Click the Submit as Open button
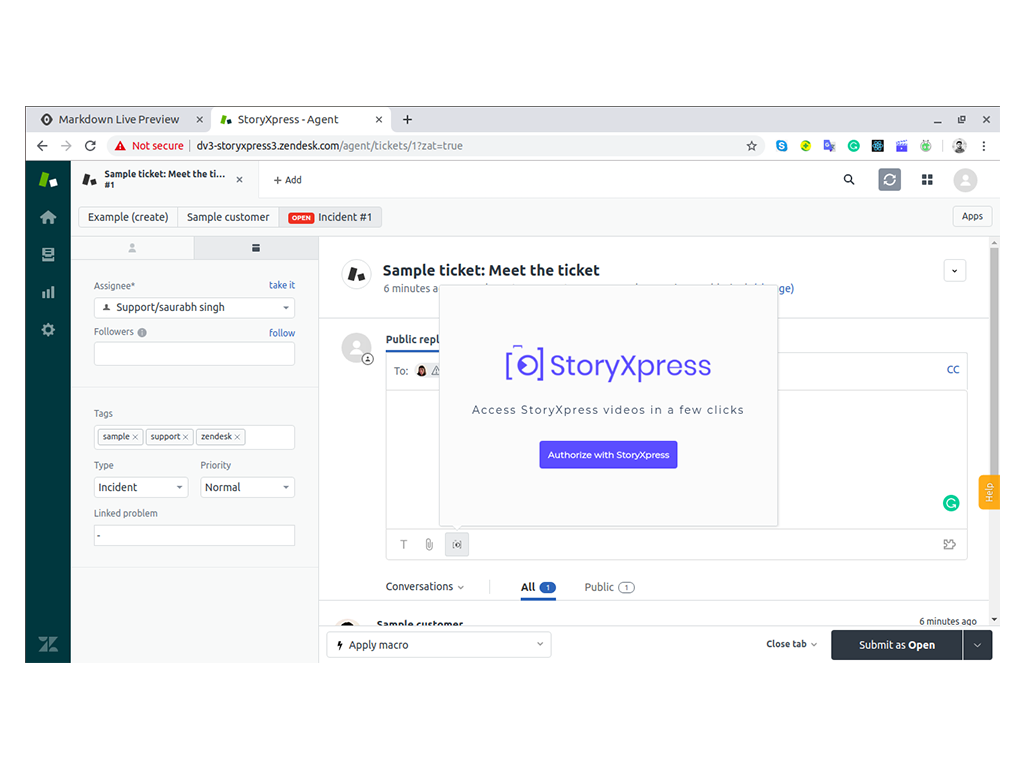The width and height of the screenshot is (1024, 768). pyautogui.click(x=896, y=645)
